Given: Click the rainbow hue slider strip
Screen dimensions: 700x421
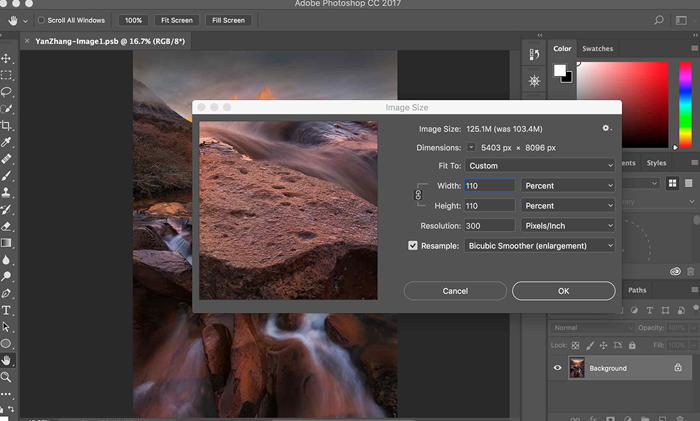Looking at the screenshot, I should [x=685, y=105].
